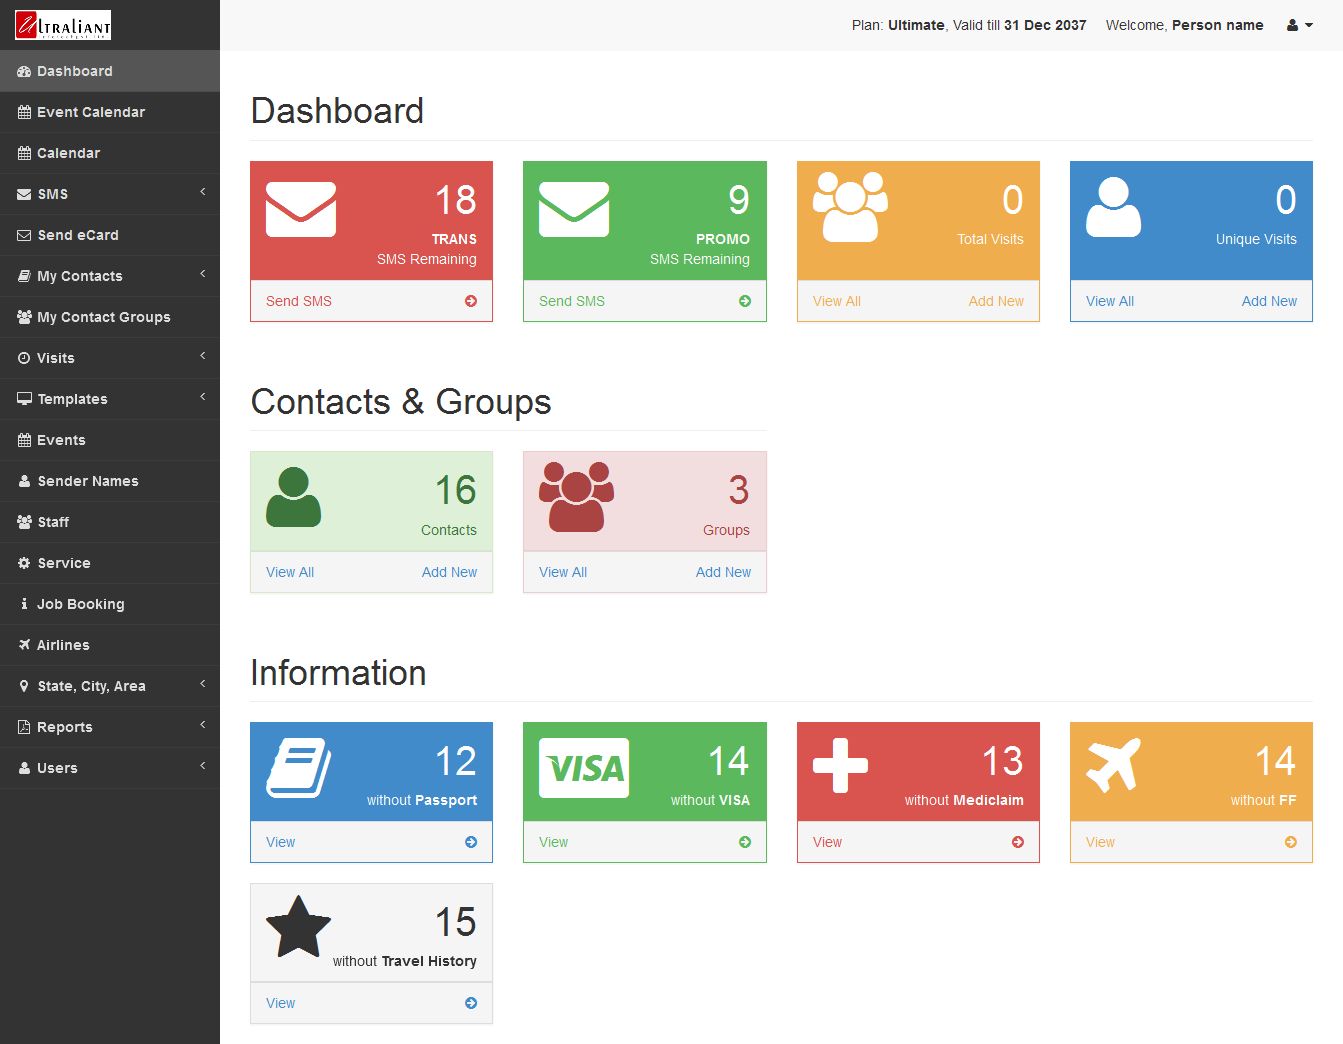Click View All under Total Visits
Viewport: 1343px width, 1044px height.
tap(836, 301)
